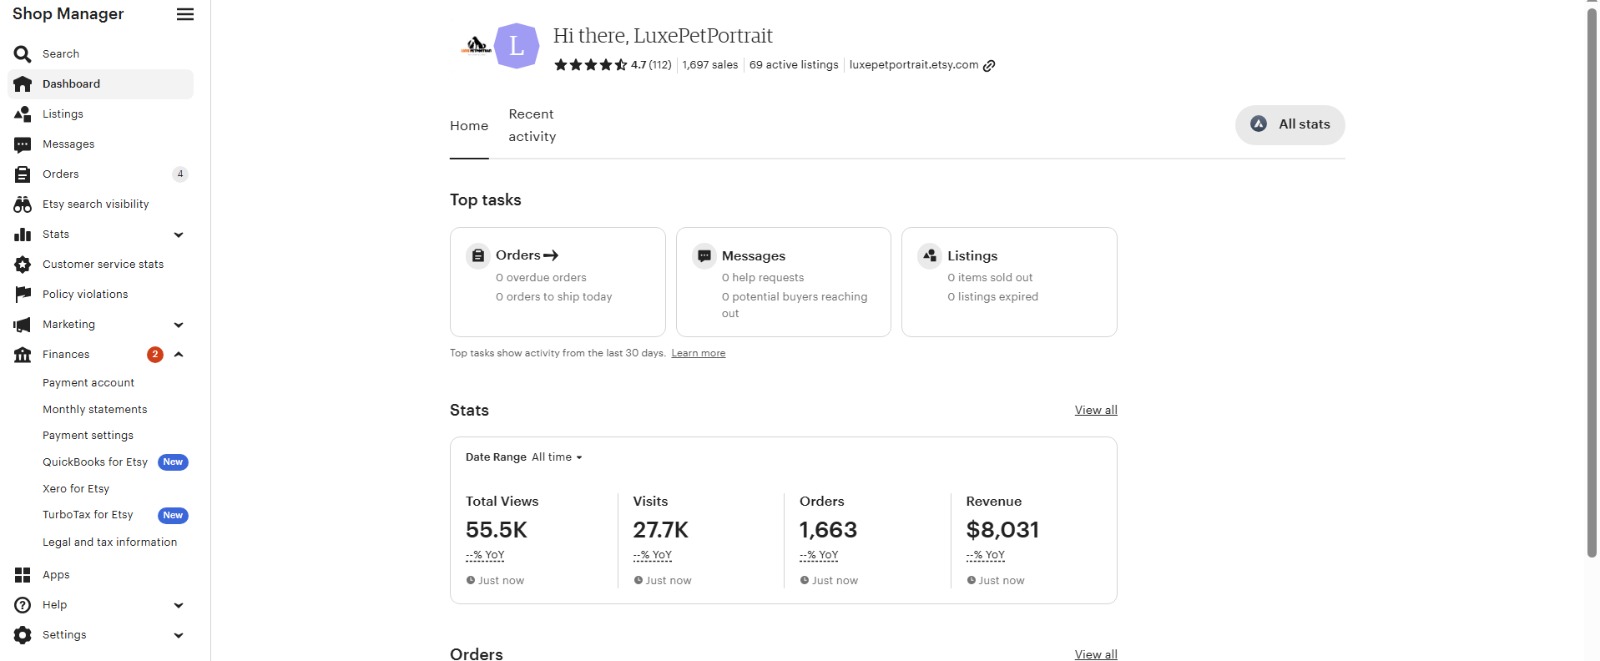Viewport: 1600px width, 661px height.
Task: Click the Orders card clipboard icon
Action: tap(478, 256)
